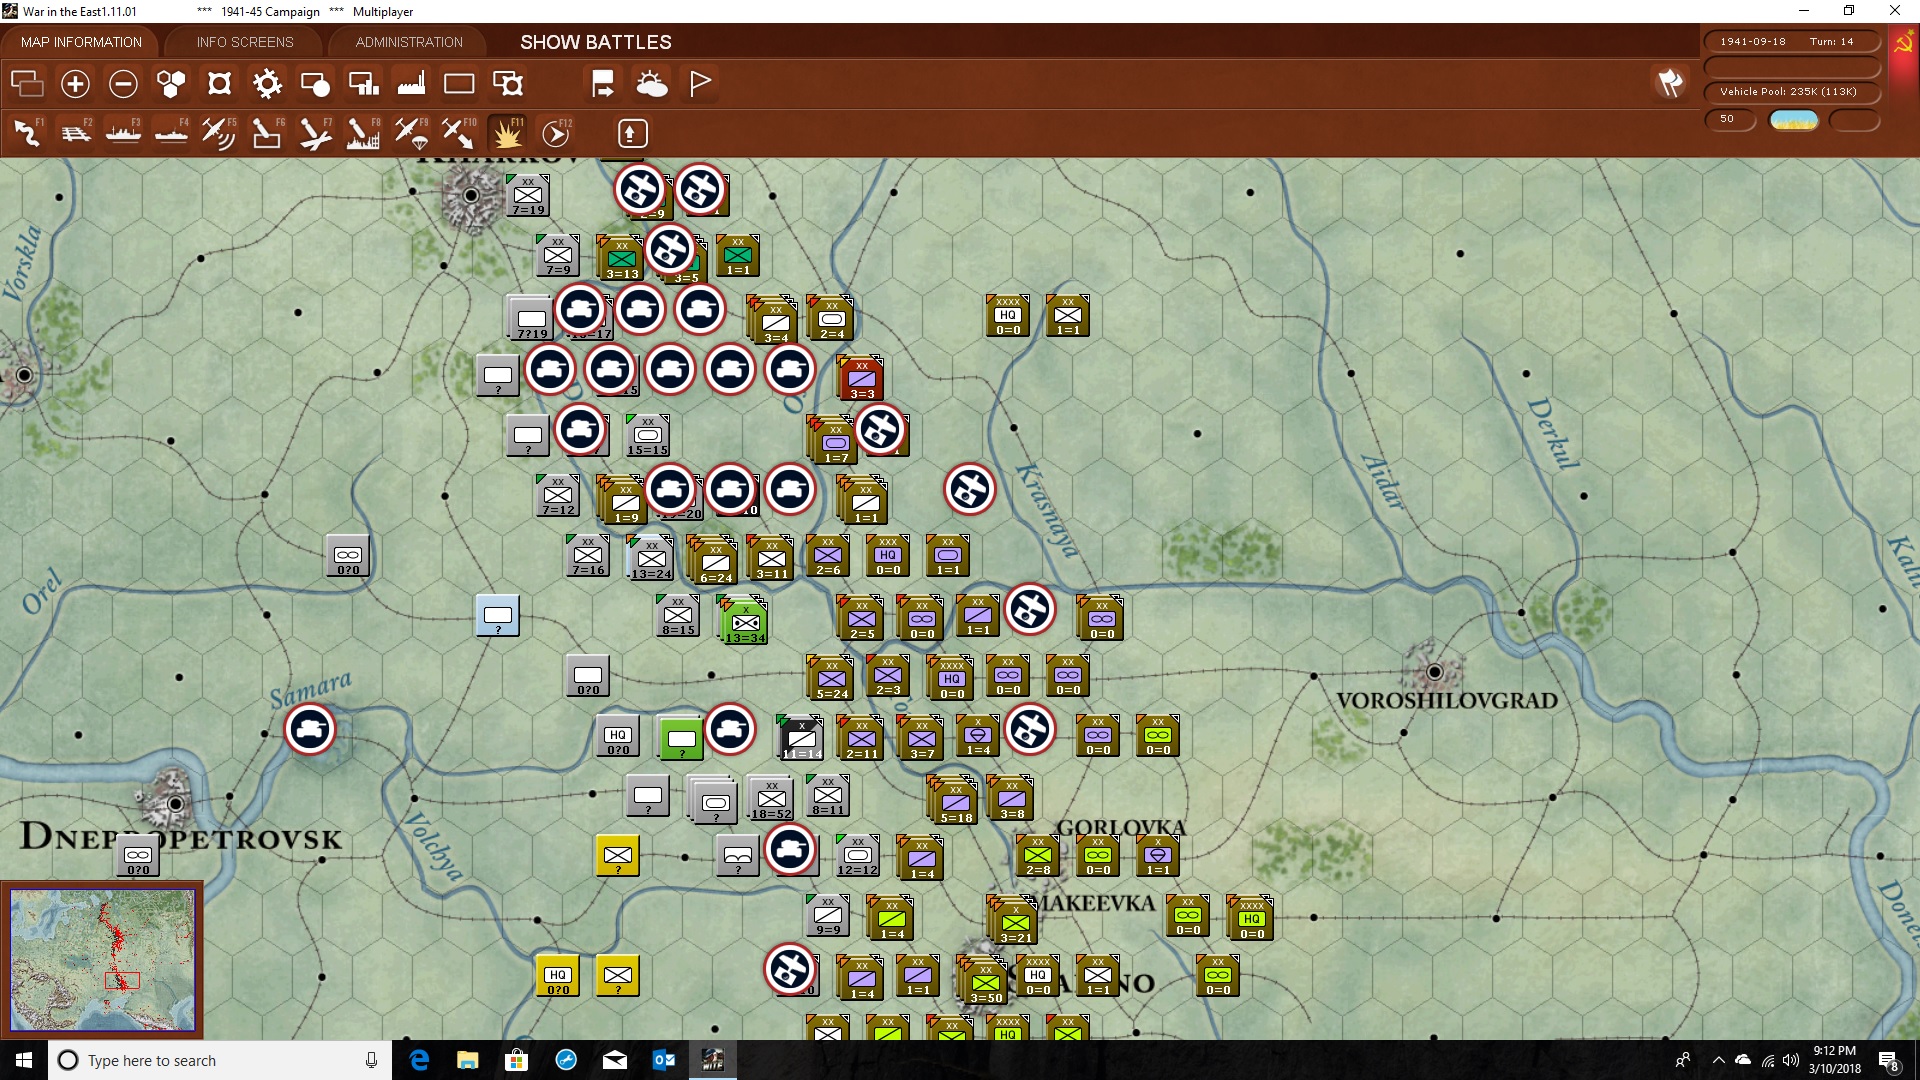Select the F6 bomb unit mode icon
1920x1080 pixels.
click(267, 132)
